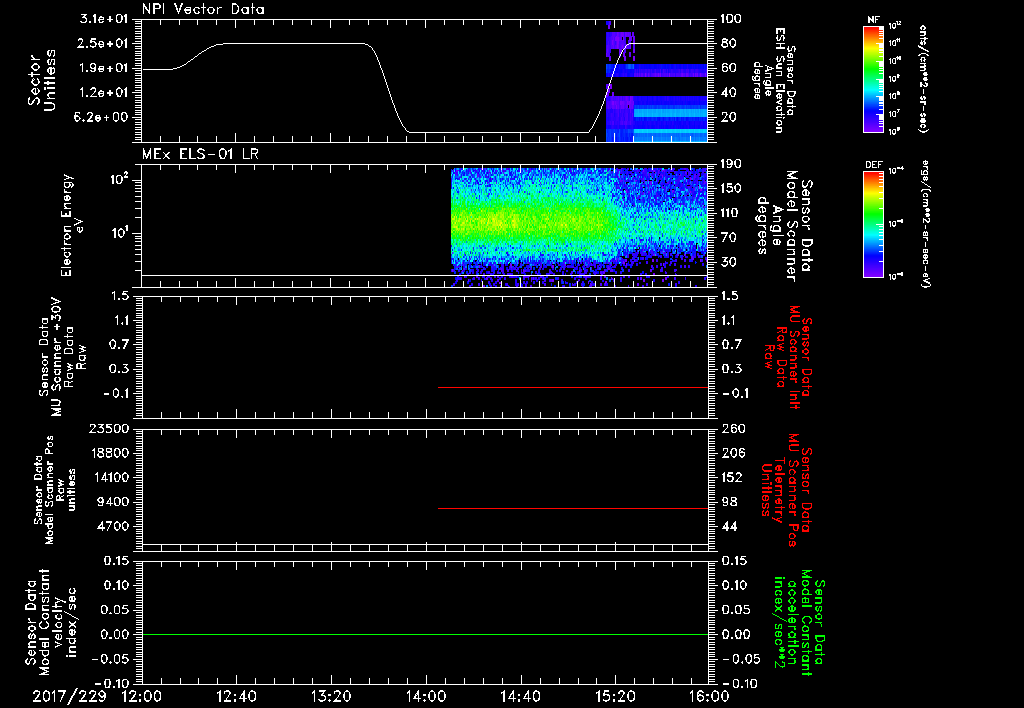Click the '1.9e+01' sector tick label
The height and width of the screenshot is (708, 1024).
(x=104, y=68)
